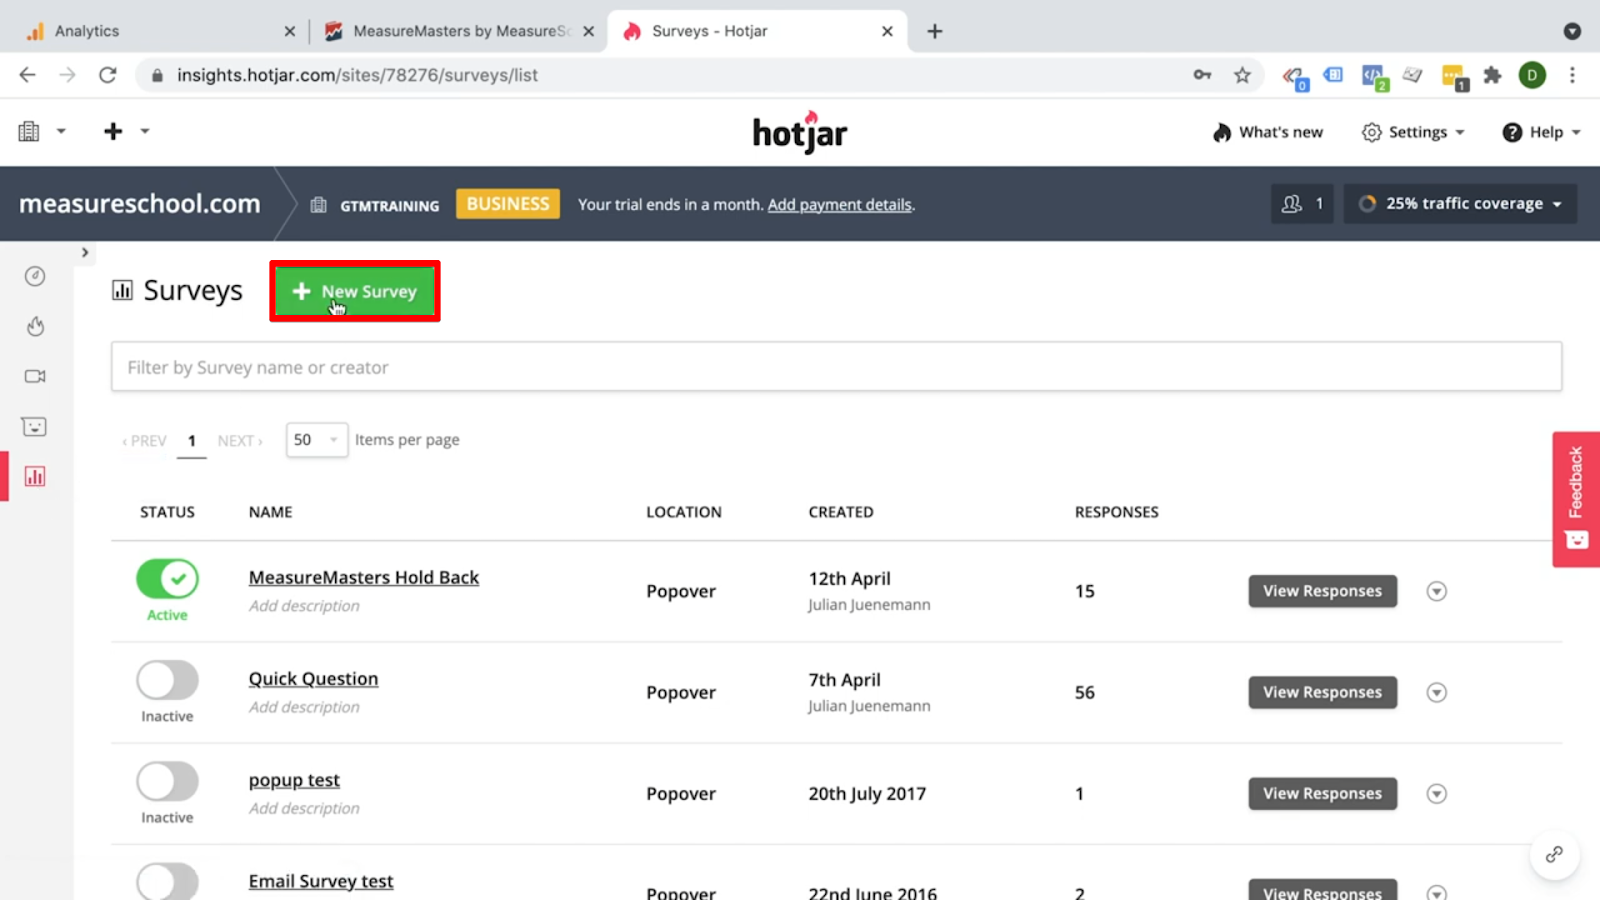Screen dimensions: 1600x900
Task: Open the Quick Question survey link
Action: pyautogui.click(x=313, y=678)
